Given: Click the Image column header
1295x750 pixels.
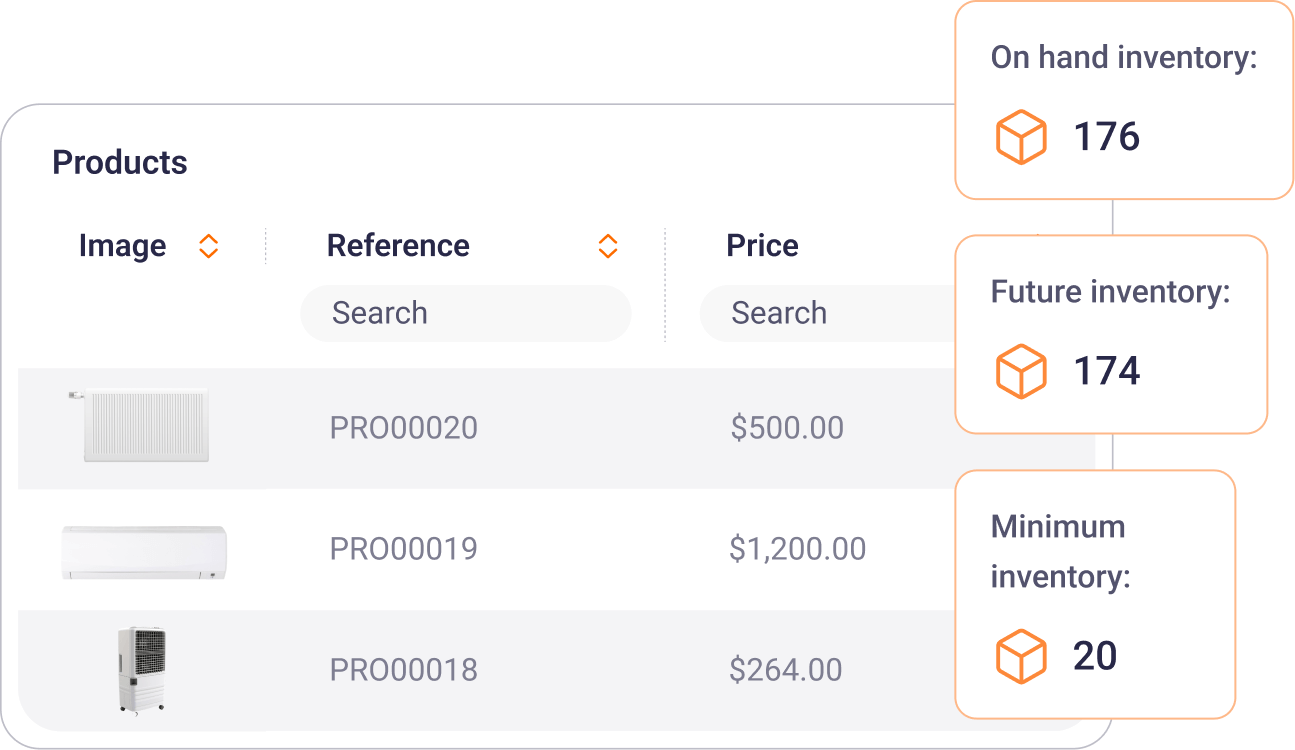Looking at the screenshot, I should point(122,246).
